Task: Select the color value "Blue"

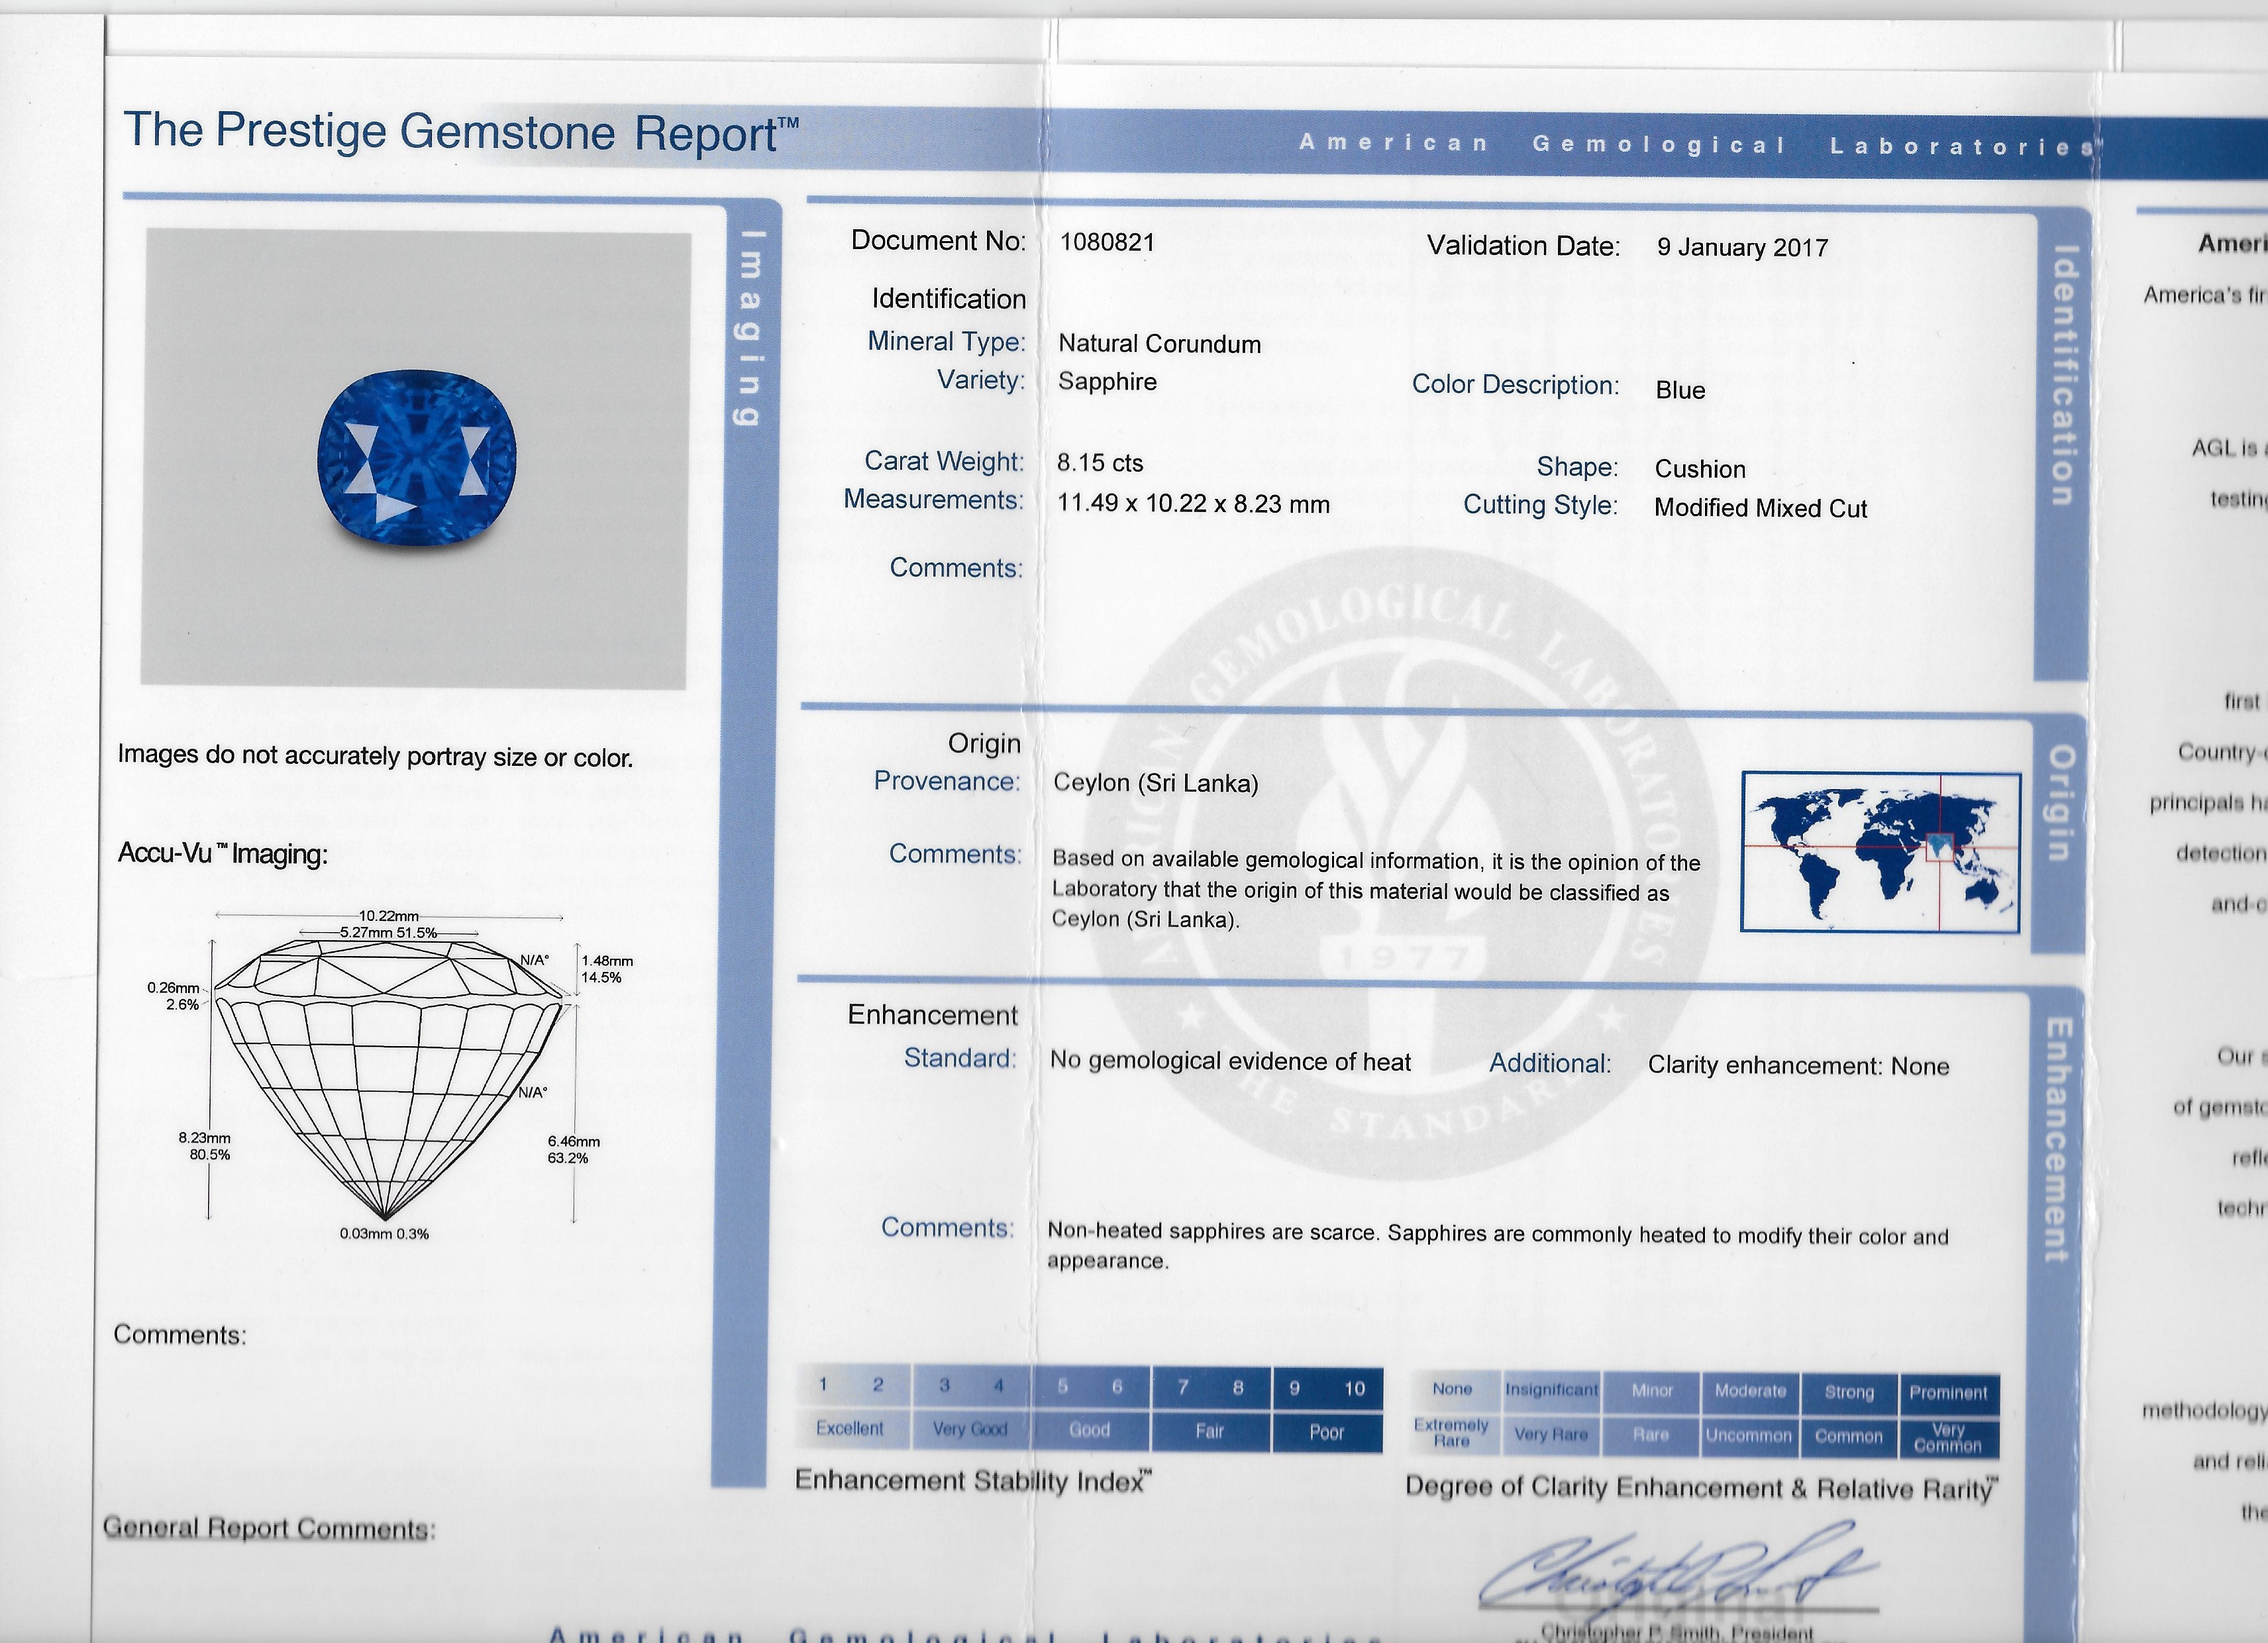Action: pyautogui.click(x=1680, y=390)
